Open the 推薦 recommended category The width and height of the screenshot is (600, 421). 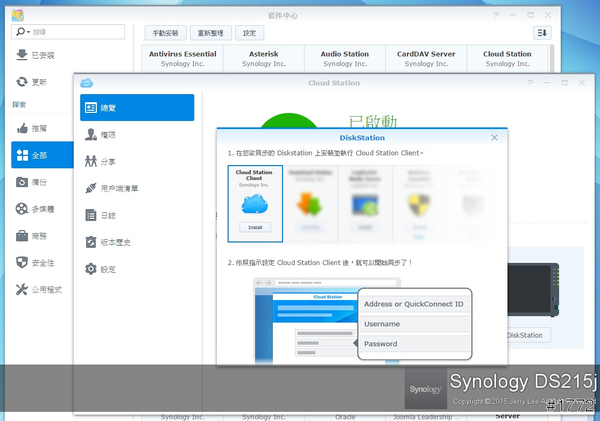point(36,128)
